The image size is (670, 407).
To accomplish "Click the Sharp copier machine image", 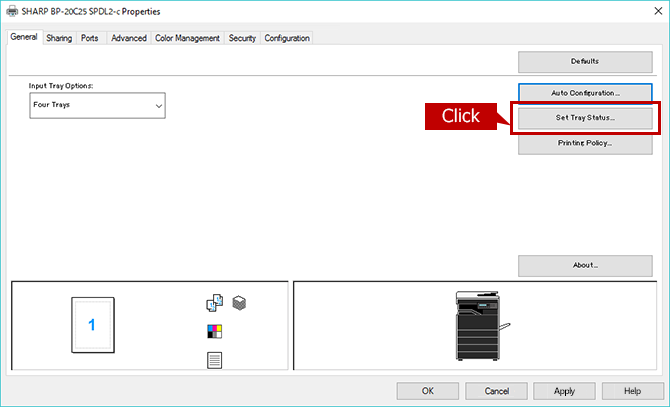I will click(x=482, y=326).
